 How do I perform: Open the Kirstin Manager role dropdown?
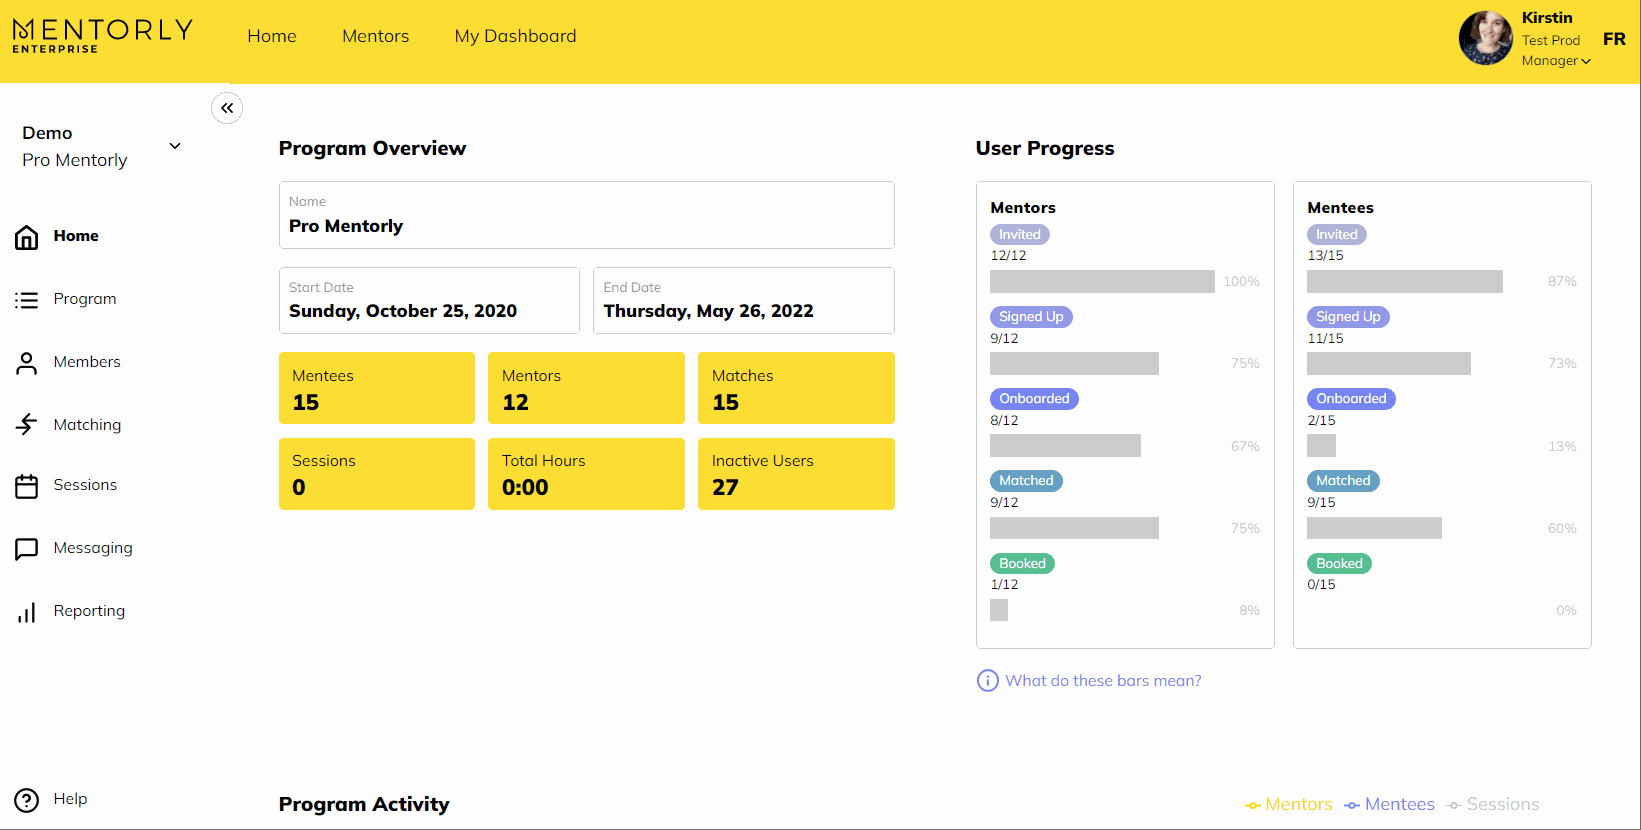pos(1556,61)
